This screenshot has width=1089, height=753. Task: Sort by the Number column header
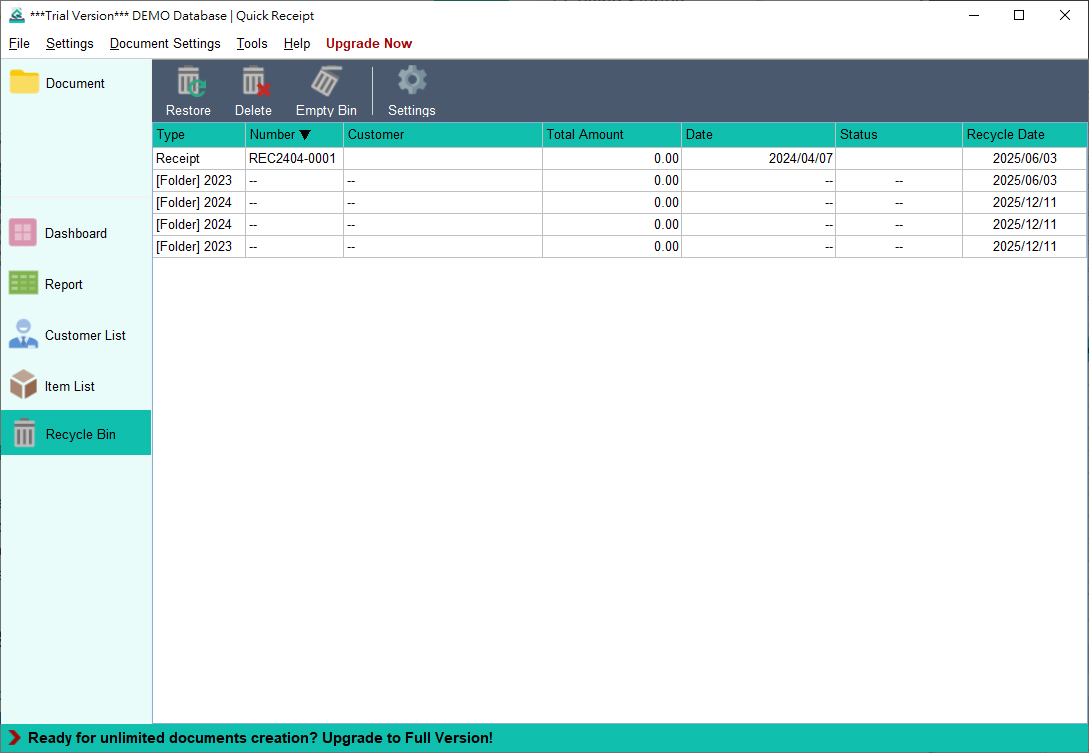294,135
